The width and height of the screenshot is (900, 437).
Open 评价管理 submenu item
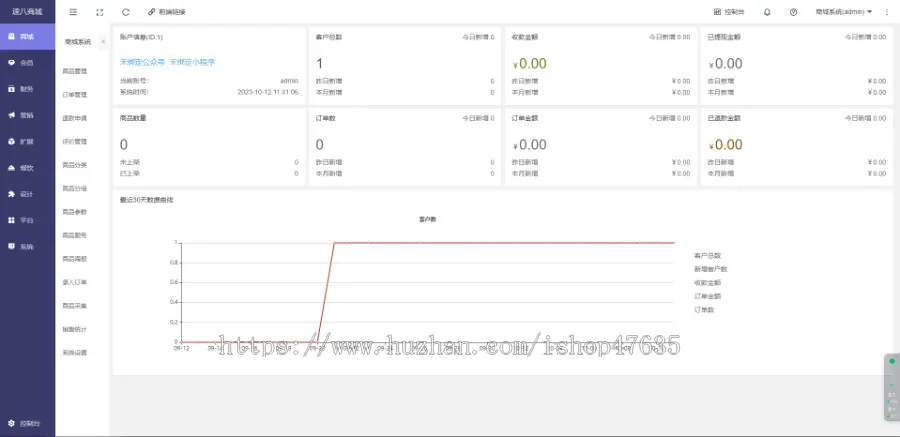(x=75, y=142)
